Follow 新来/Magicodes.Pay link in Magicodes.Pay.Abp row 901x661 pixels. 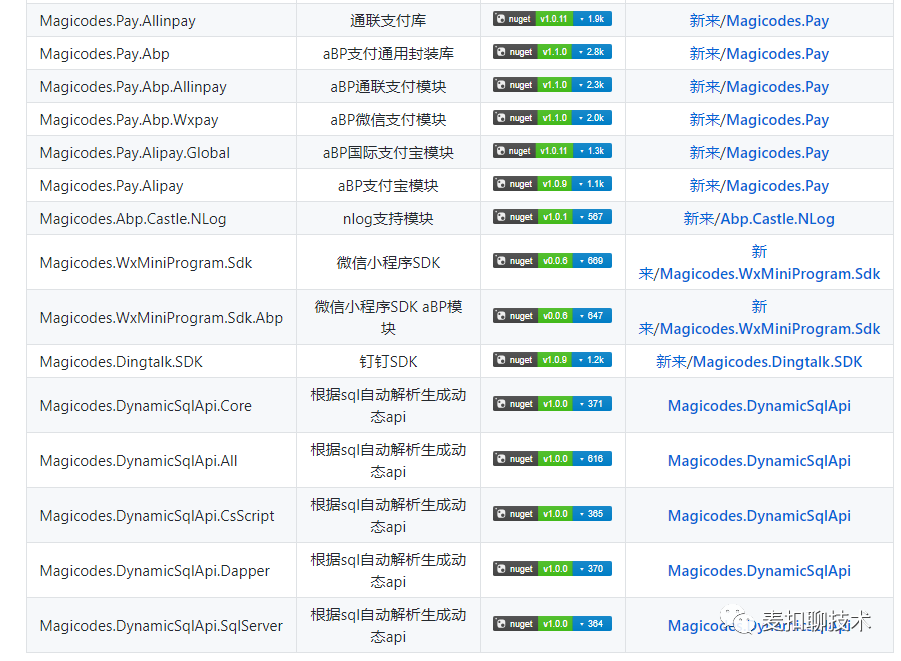click(759, 53)
